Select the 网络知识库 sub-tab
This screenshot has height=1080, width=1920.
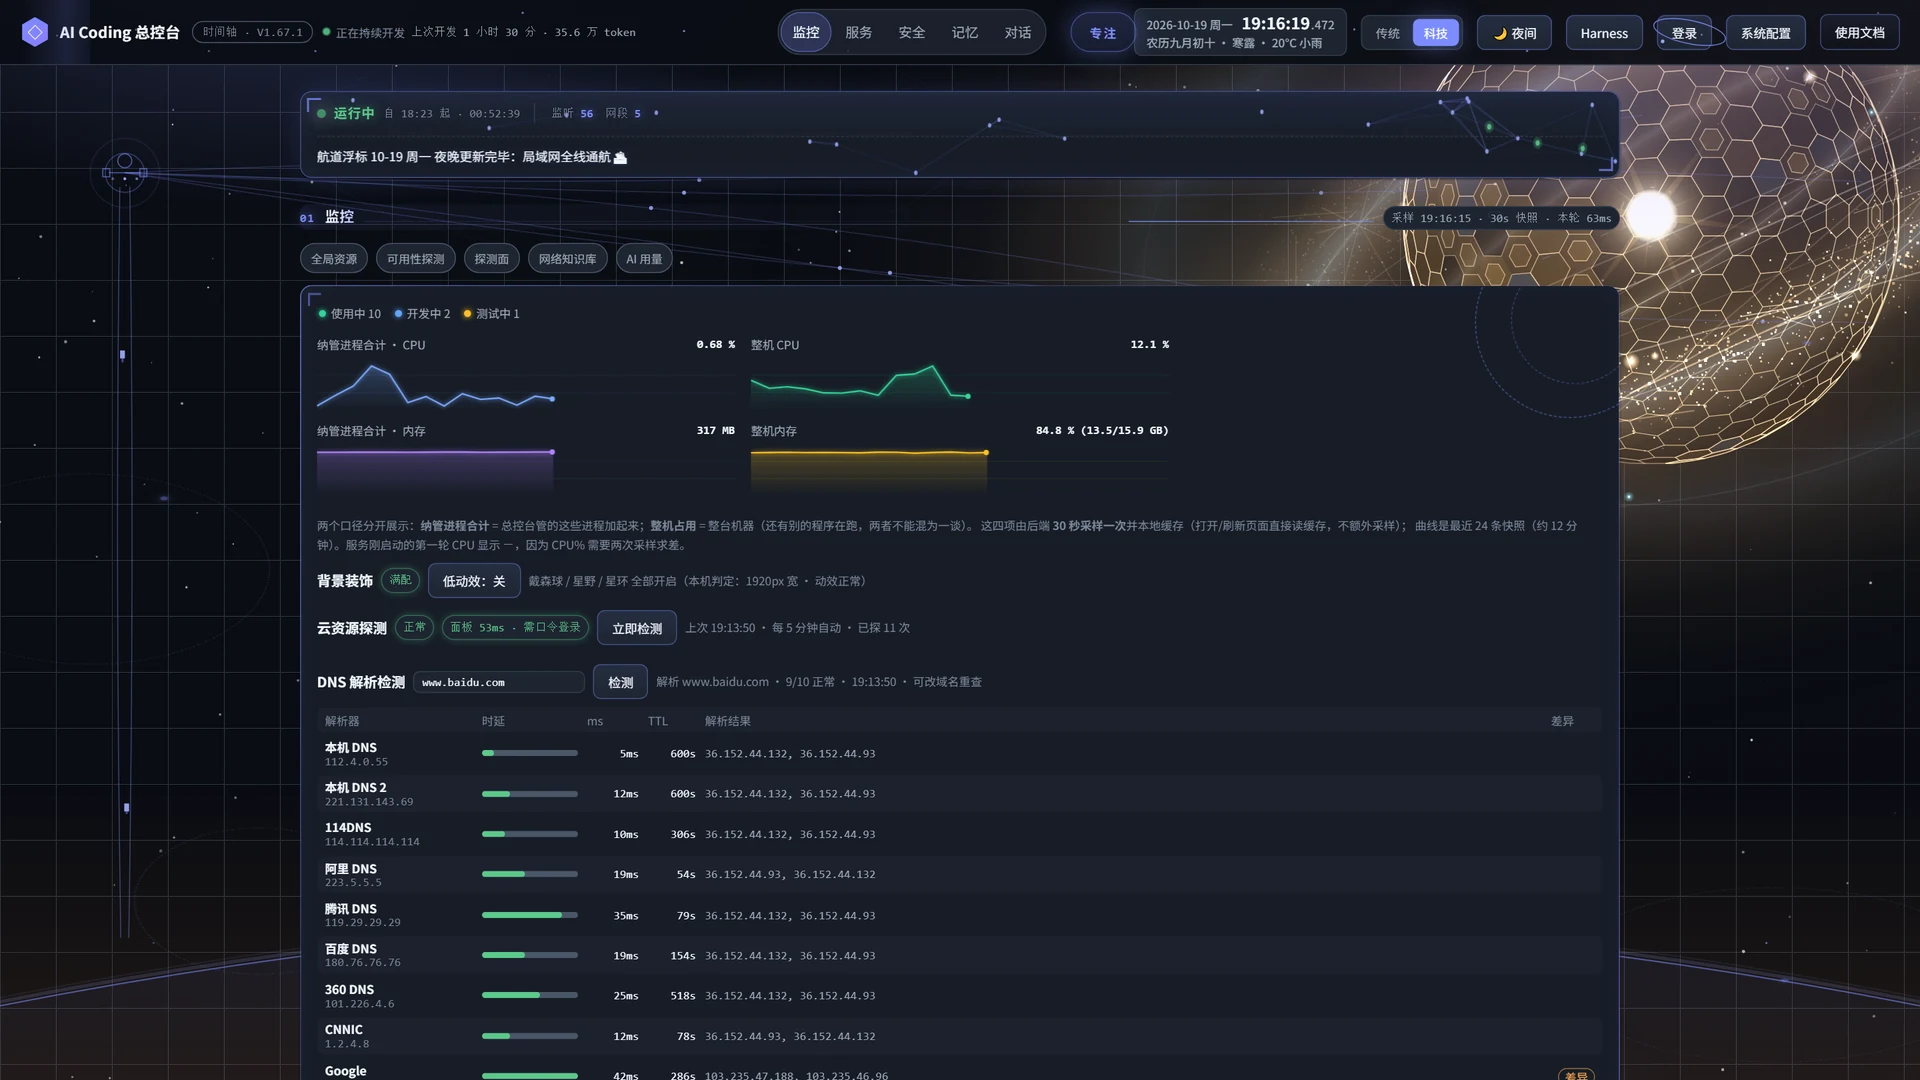[x=568, y=259]
